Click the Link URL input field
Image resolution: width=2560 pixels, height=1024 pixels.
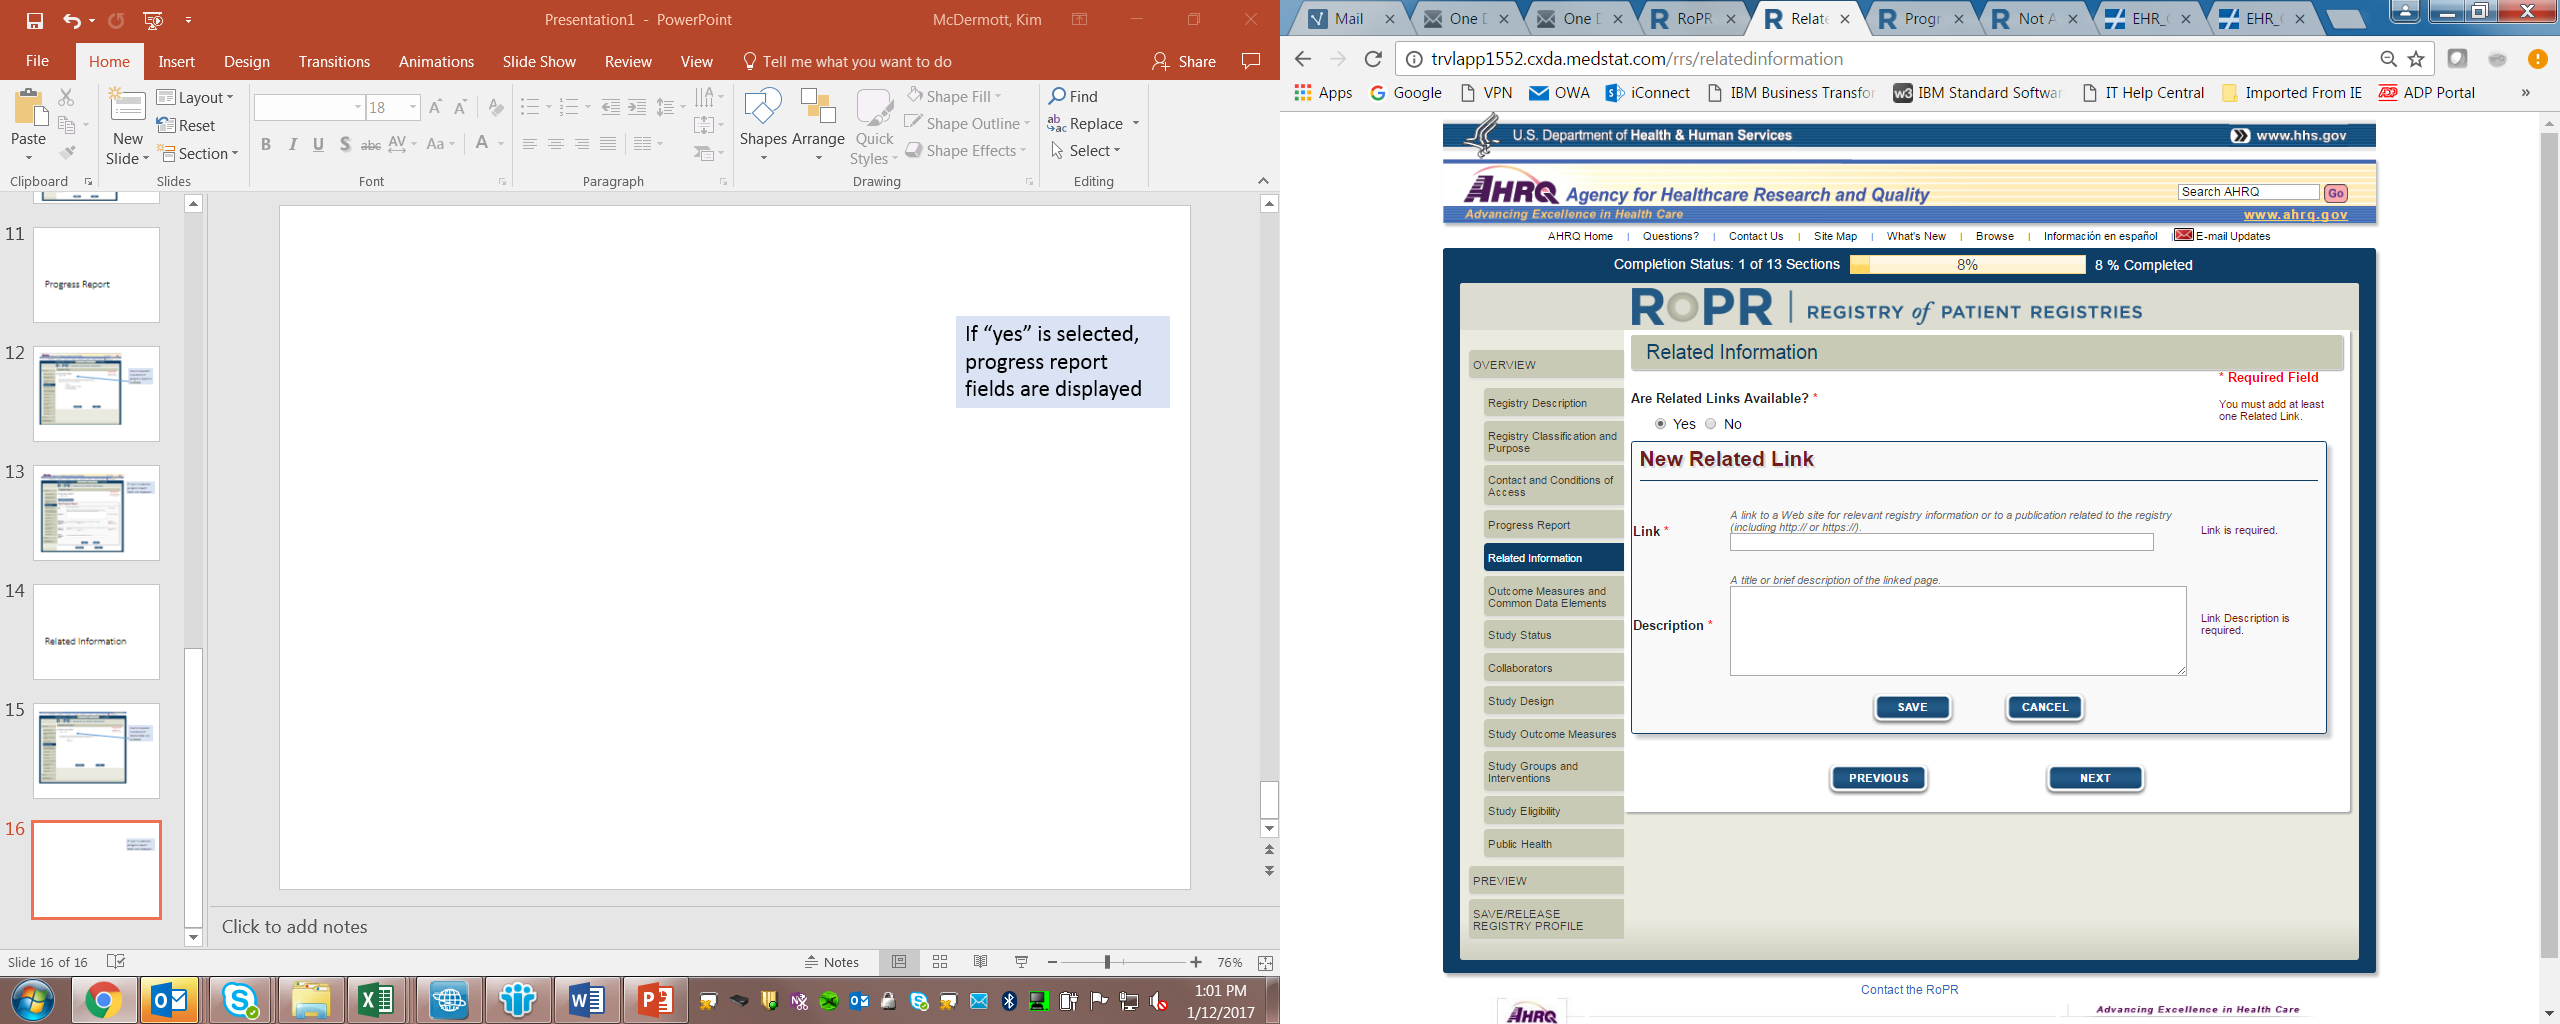click(x=1941, y=542)
